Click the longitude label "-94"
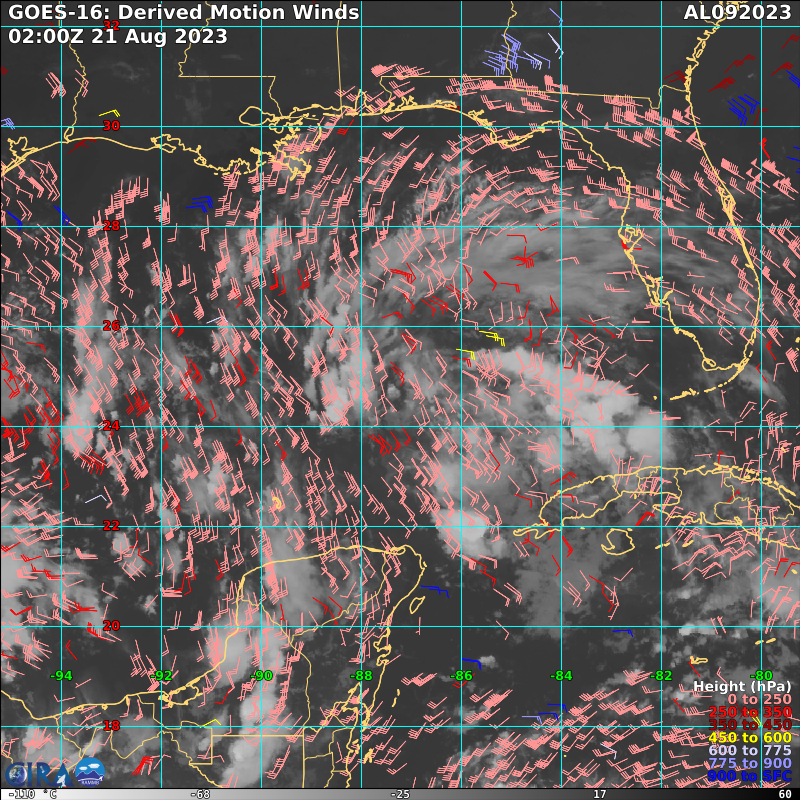 [61, 676]
